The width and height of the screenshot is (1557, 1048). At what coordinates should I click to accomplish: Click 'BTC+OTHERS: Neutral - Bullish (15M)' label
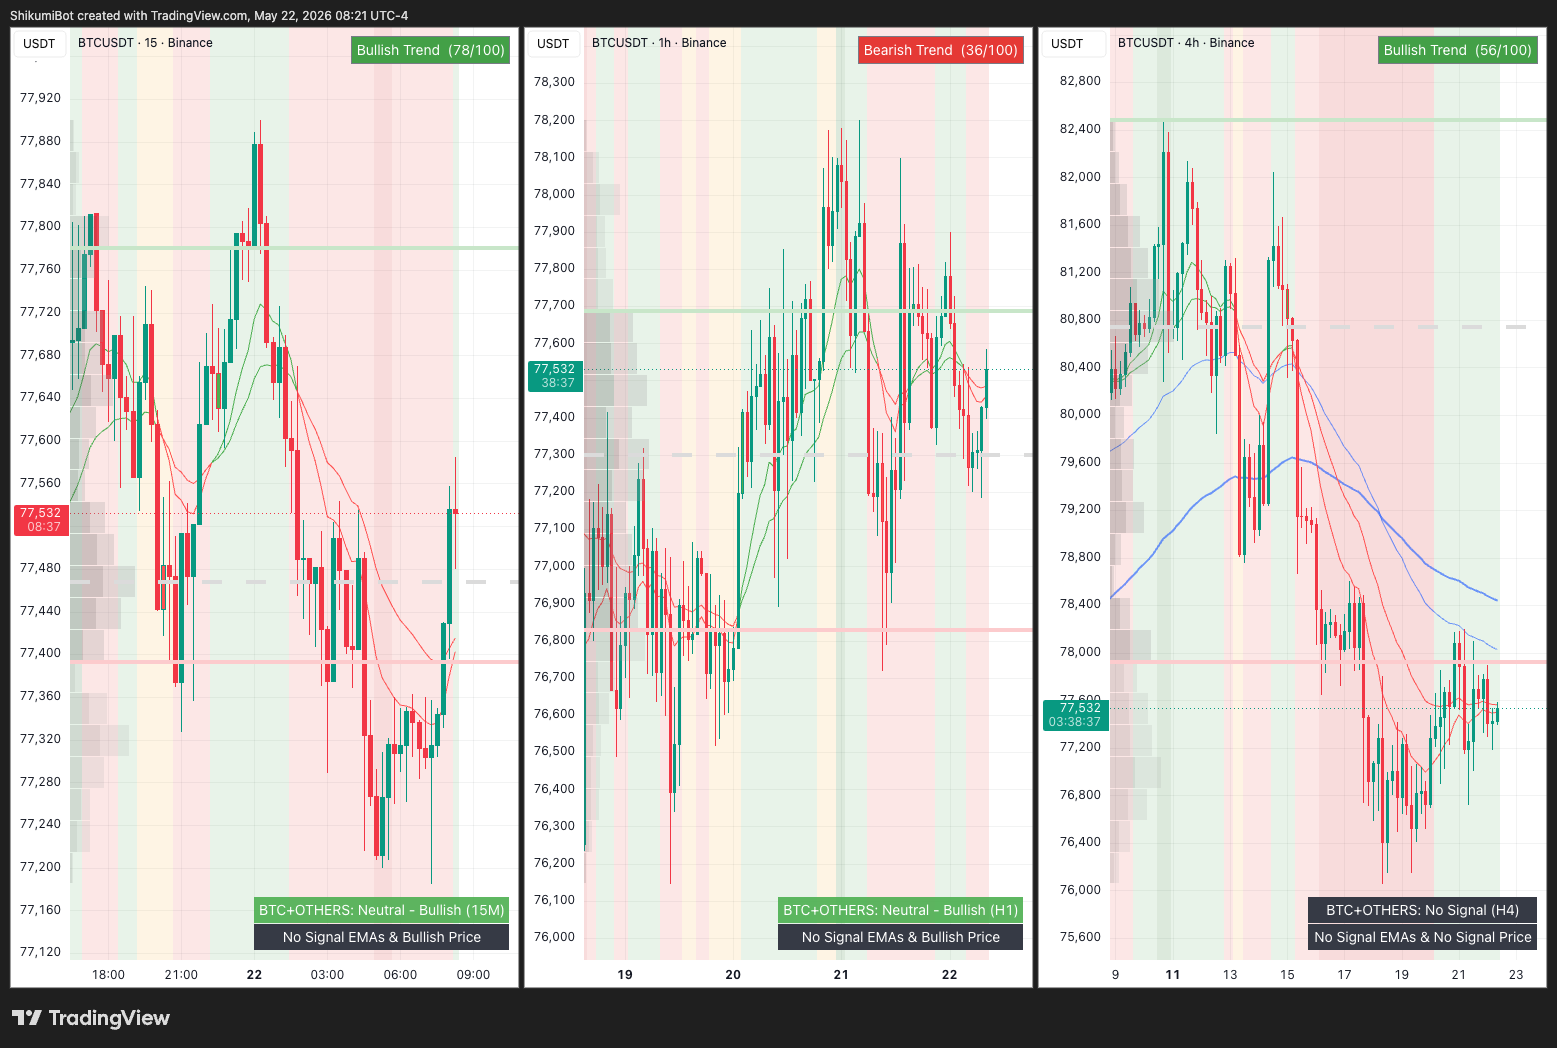tap(382, 910)
